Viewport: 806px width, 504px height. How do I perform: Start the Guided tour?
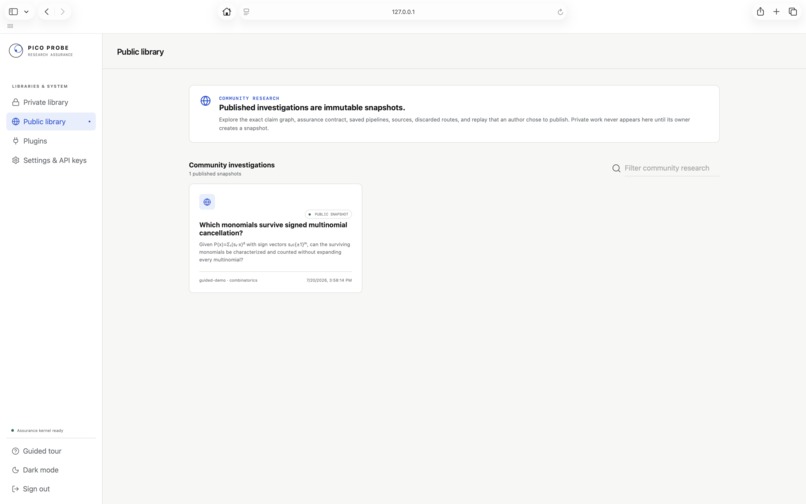coord(51,451)
